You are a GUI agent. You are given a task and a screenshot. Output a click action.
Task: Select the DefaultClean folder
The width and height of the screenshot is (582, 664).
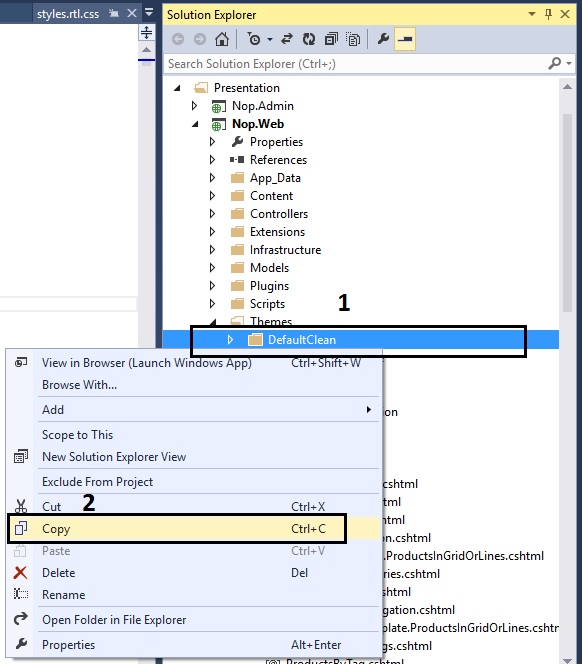click(x=302, y=340)
